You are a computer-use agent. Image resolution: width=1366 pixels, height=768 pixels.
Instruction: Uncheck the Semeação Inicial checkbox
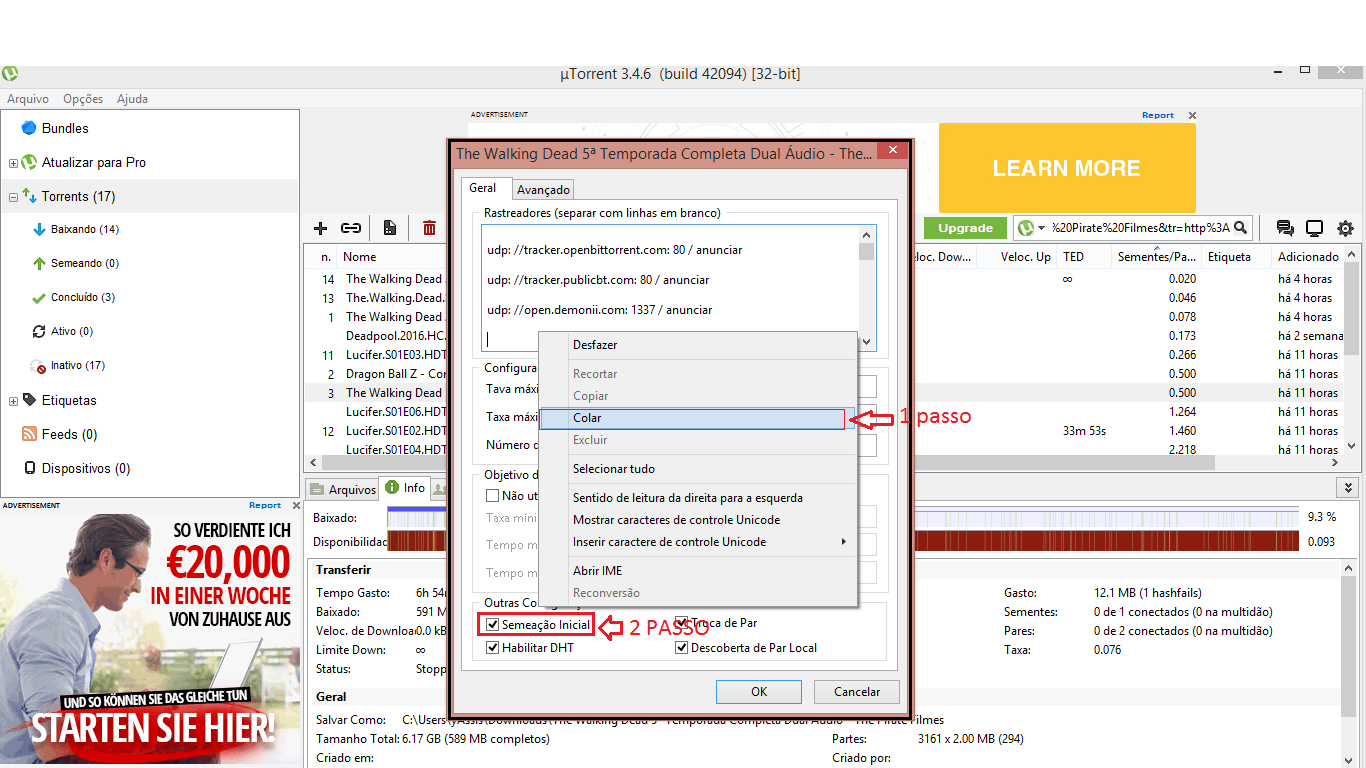(493, 625)
